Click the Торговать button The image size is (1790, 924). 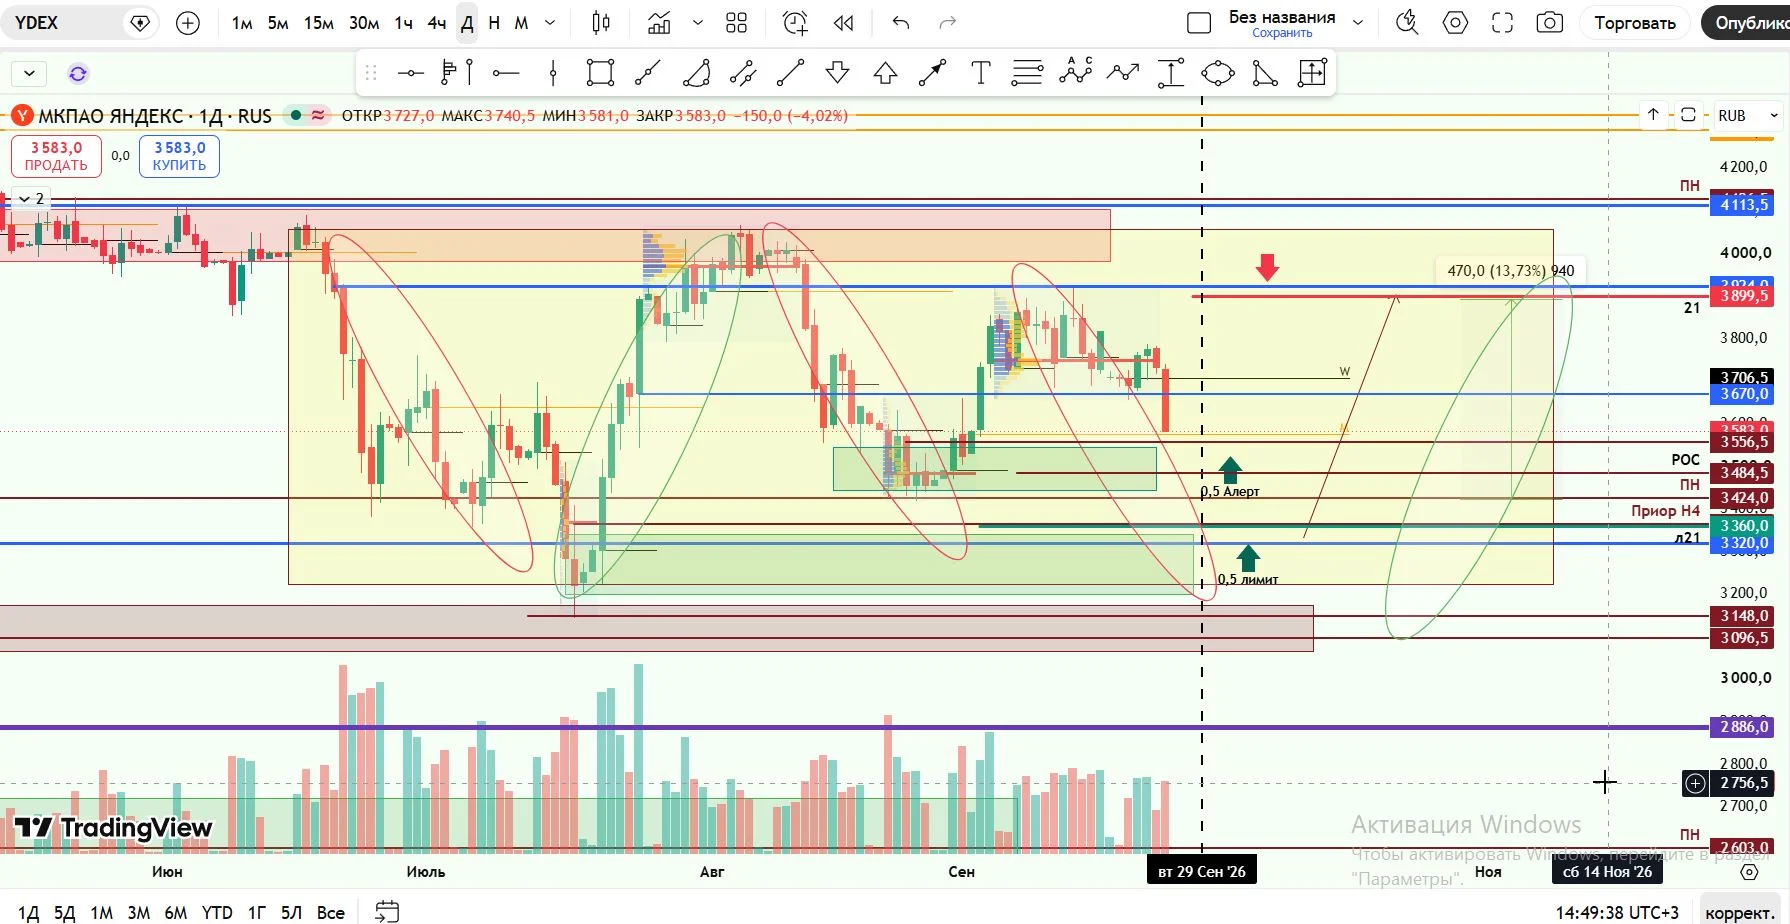coord(1635,23)
